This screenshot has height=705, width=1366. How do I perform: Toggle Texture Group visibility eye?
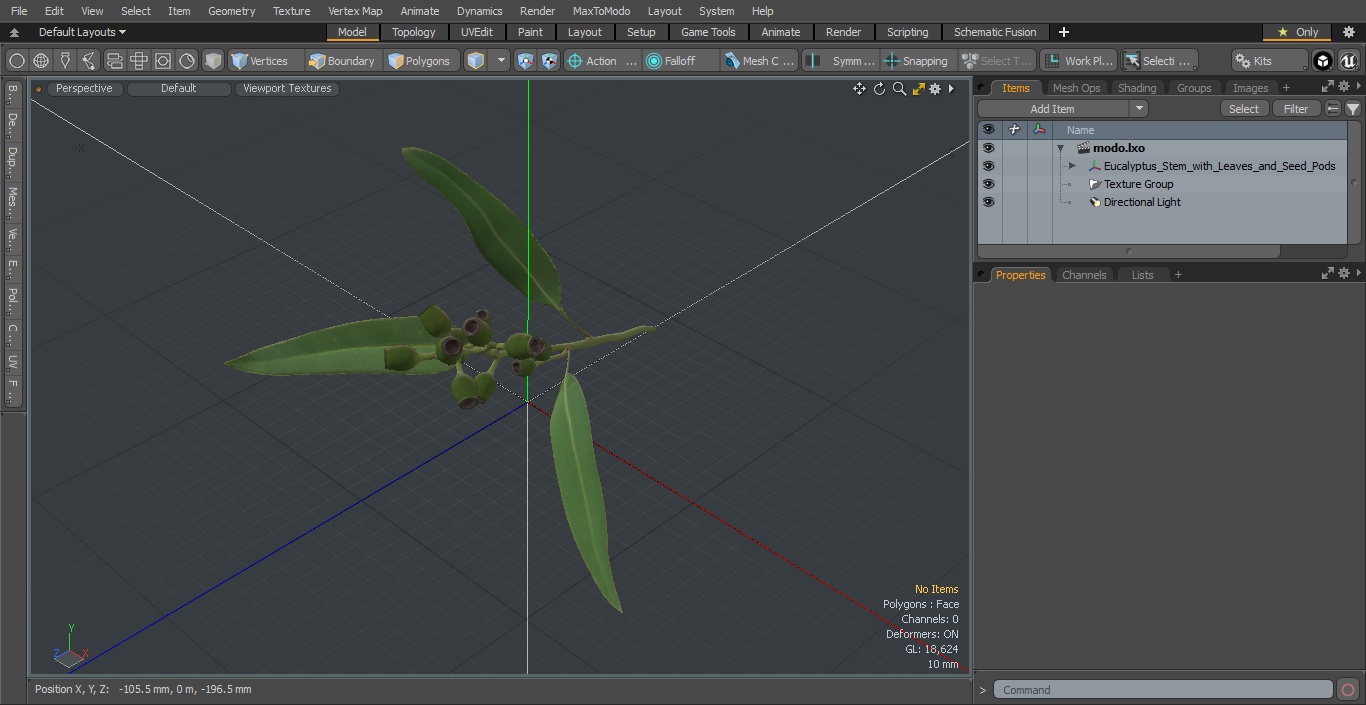click(988, 184)
